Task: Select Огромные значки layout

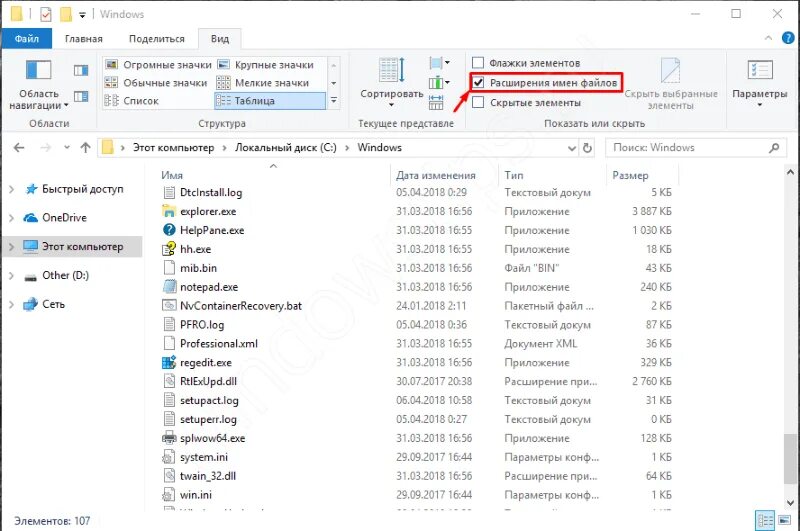Action: 158,65
